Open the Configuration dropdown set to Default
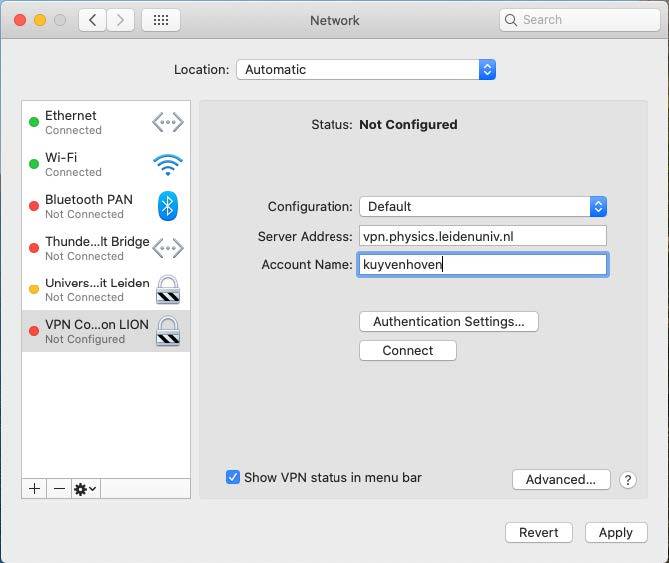 483,206
